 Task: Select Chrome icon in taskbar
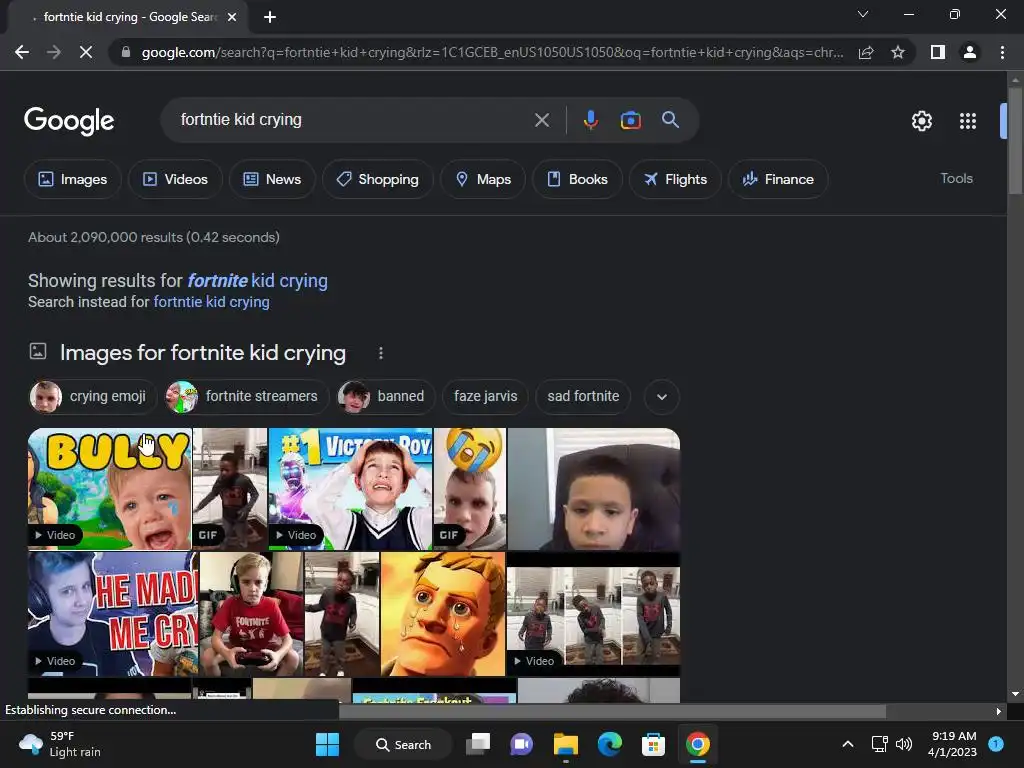tap(697, 744)
